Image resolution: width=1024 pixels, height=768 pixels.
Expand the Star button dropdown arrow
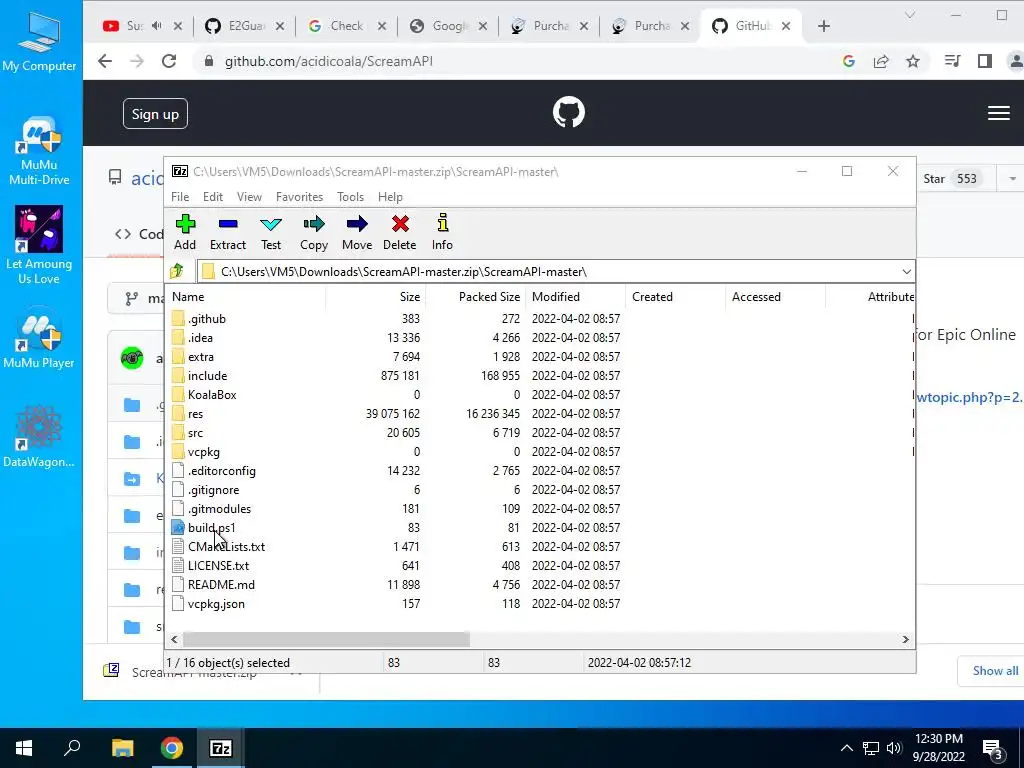coord(1012,178)
